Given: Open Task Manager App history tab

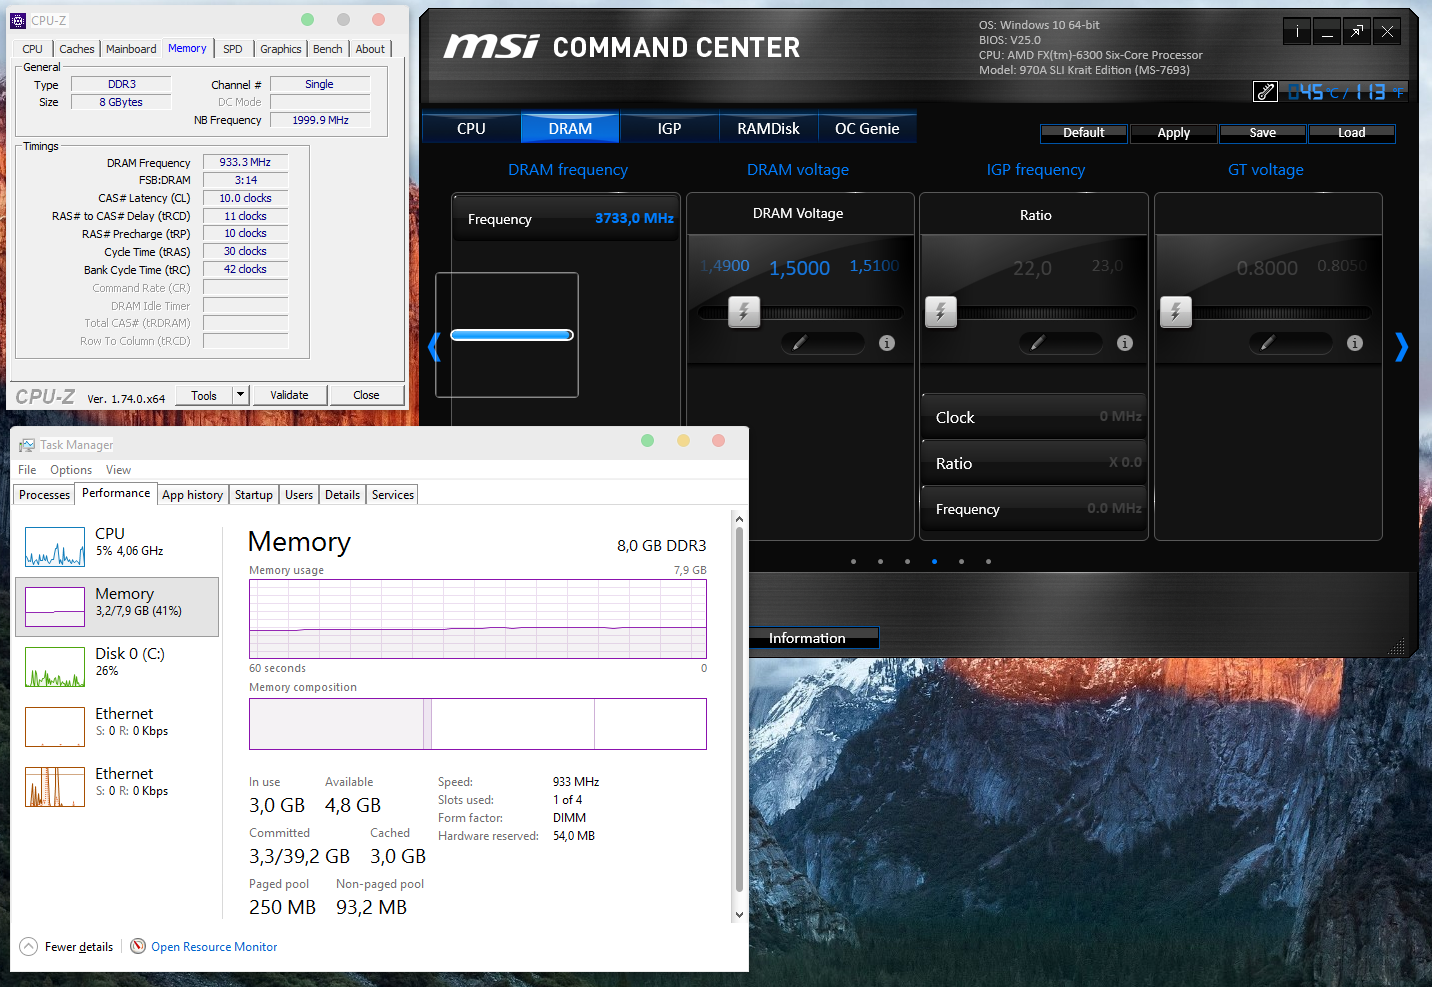Looking at the screenshot, I should tap(193, 495).
